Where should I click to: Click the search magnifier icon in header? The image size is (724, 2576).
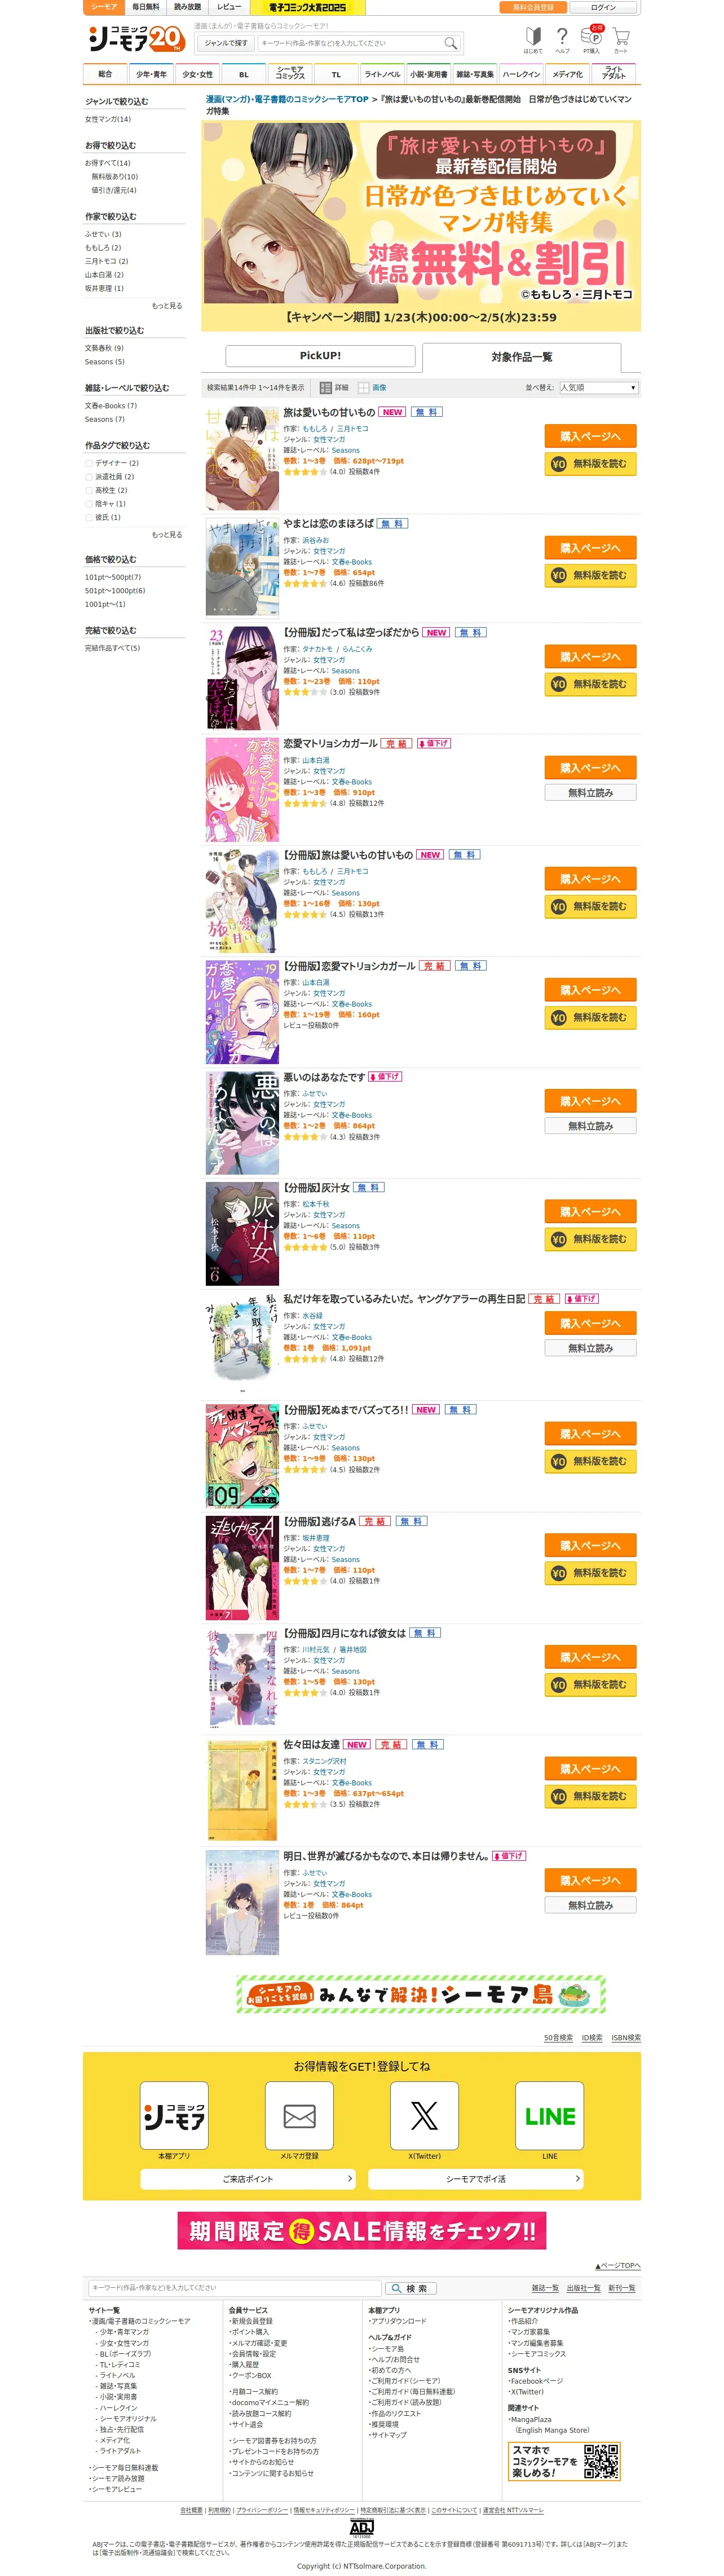[x=450, y=43]
